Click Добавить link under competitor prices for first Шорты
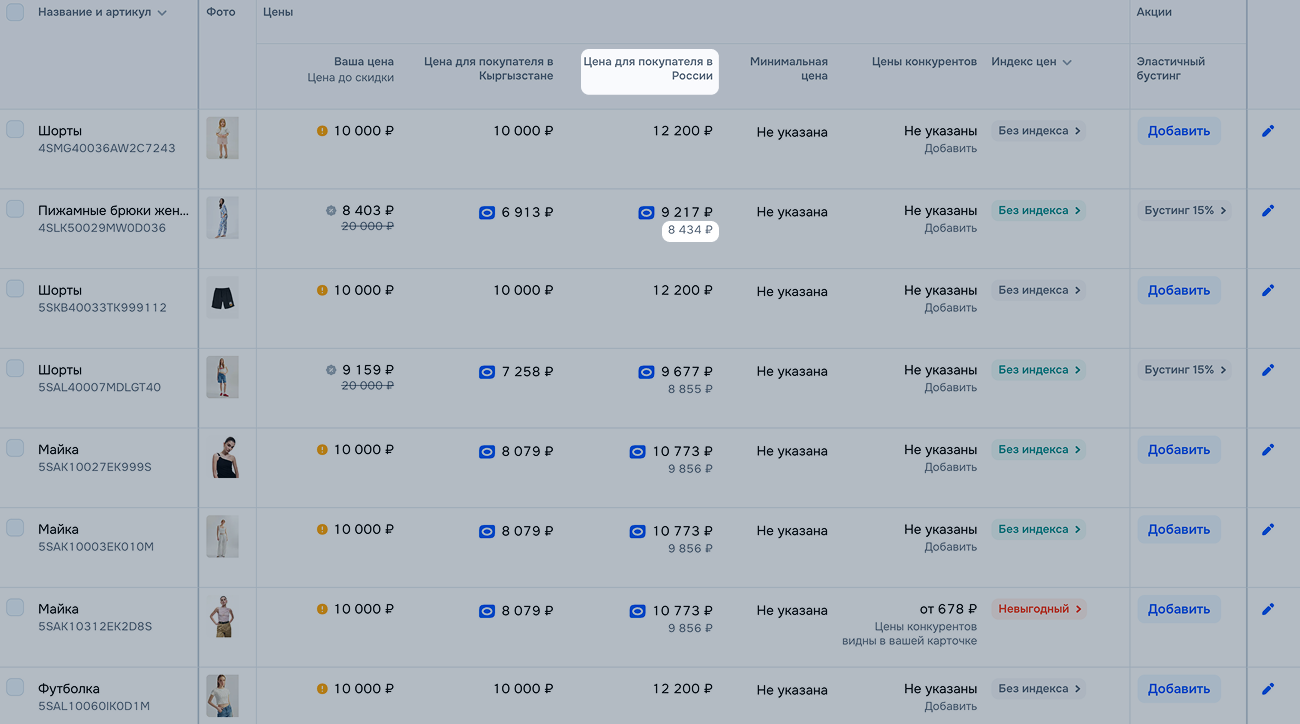Screen dimensions: 1300x724 [x=950, y=149]
